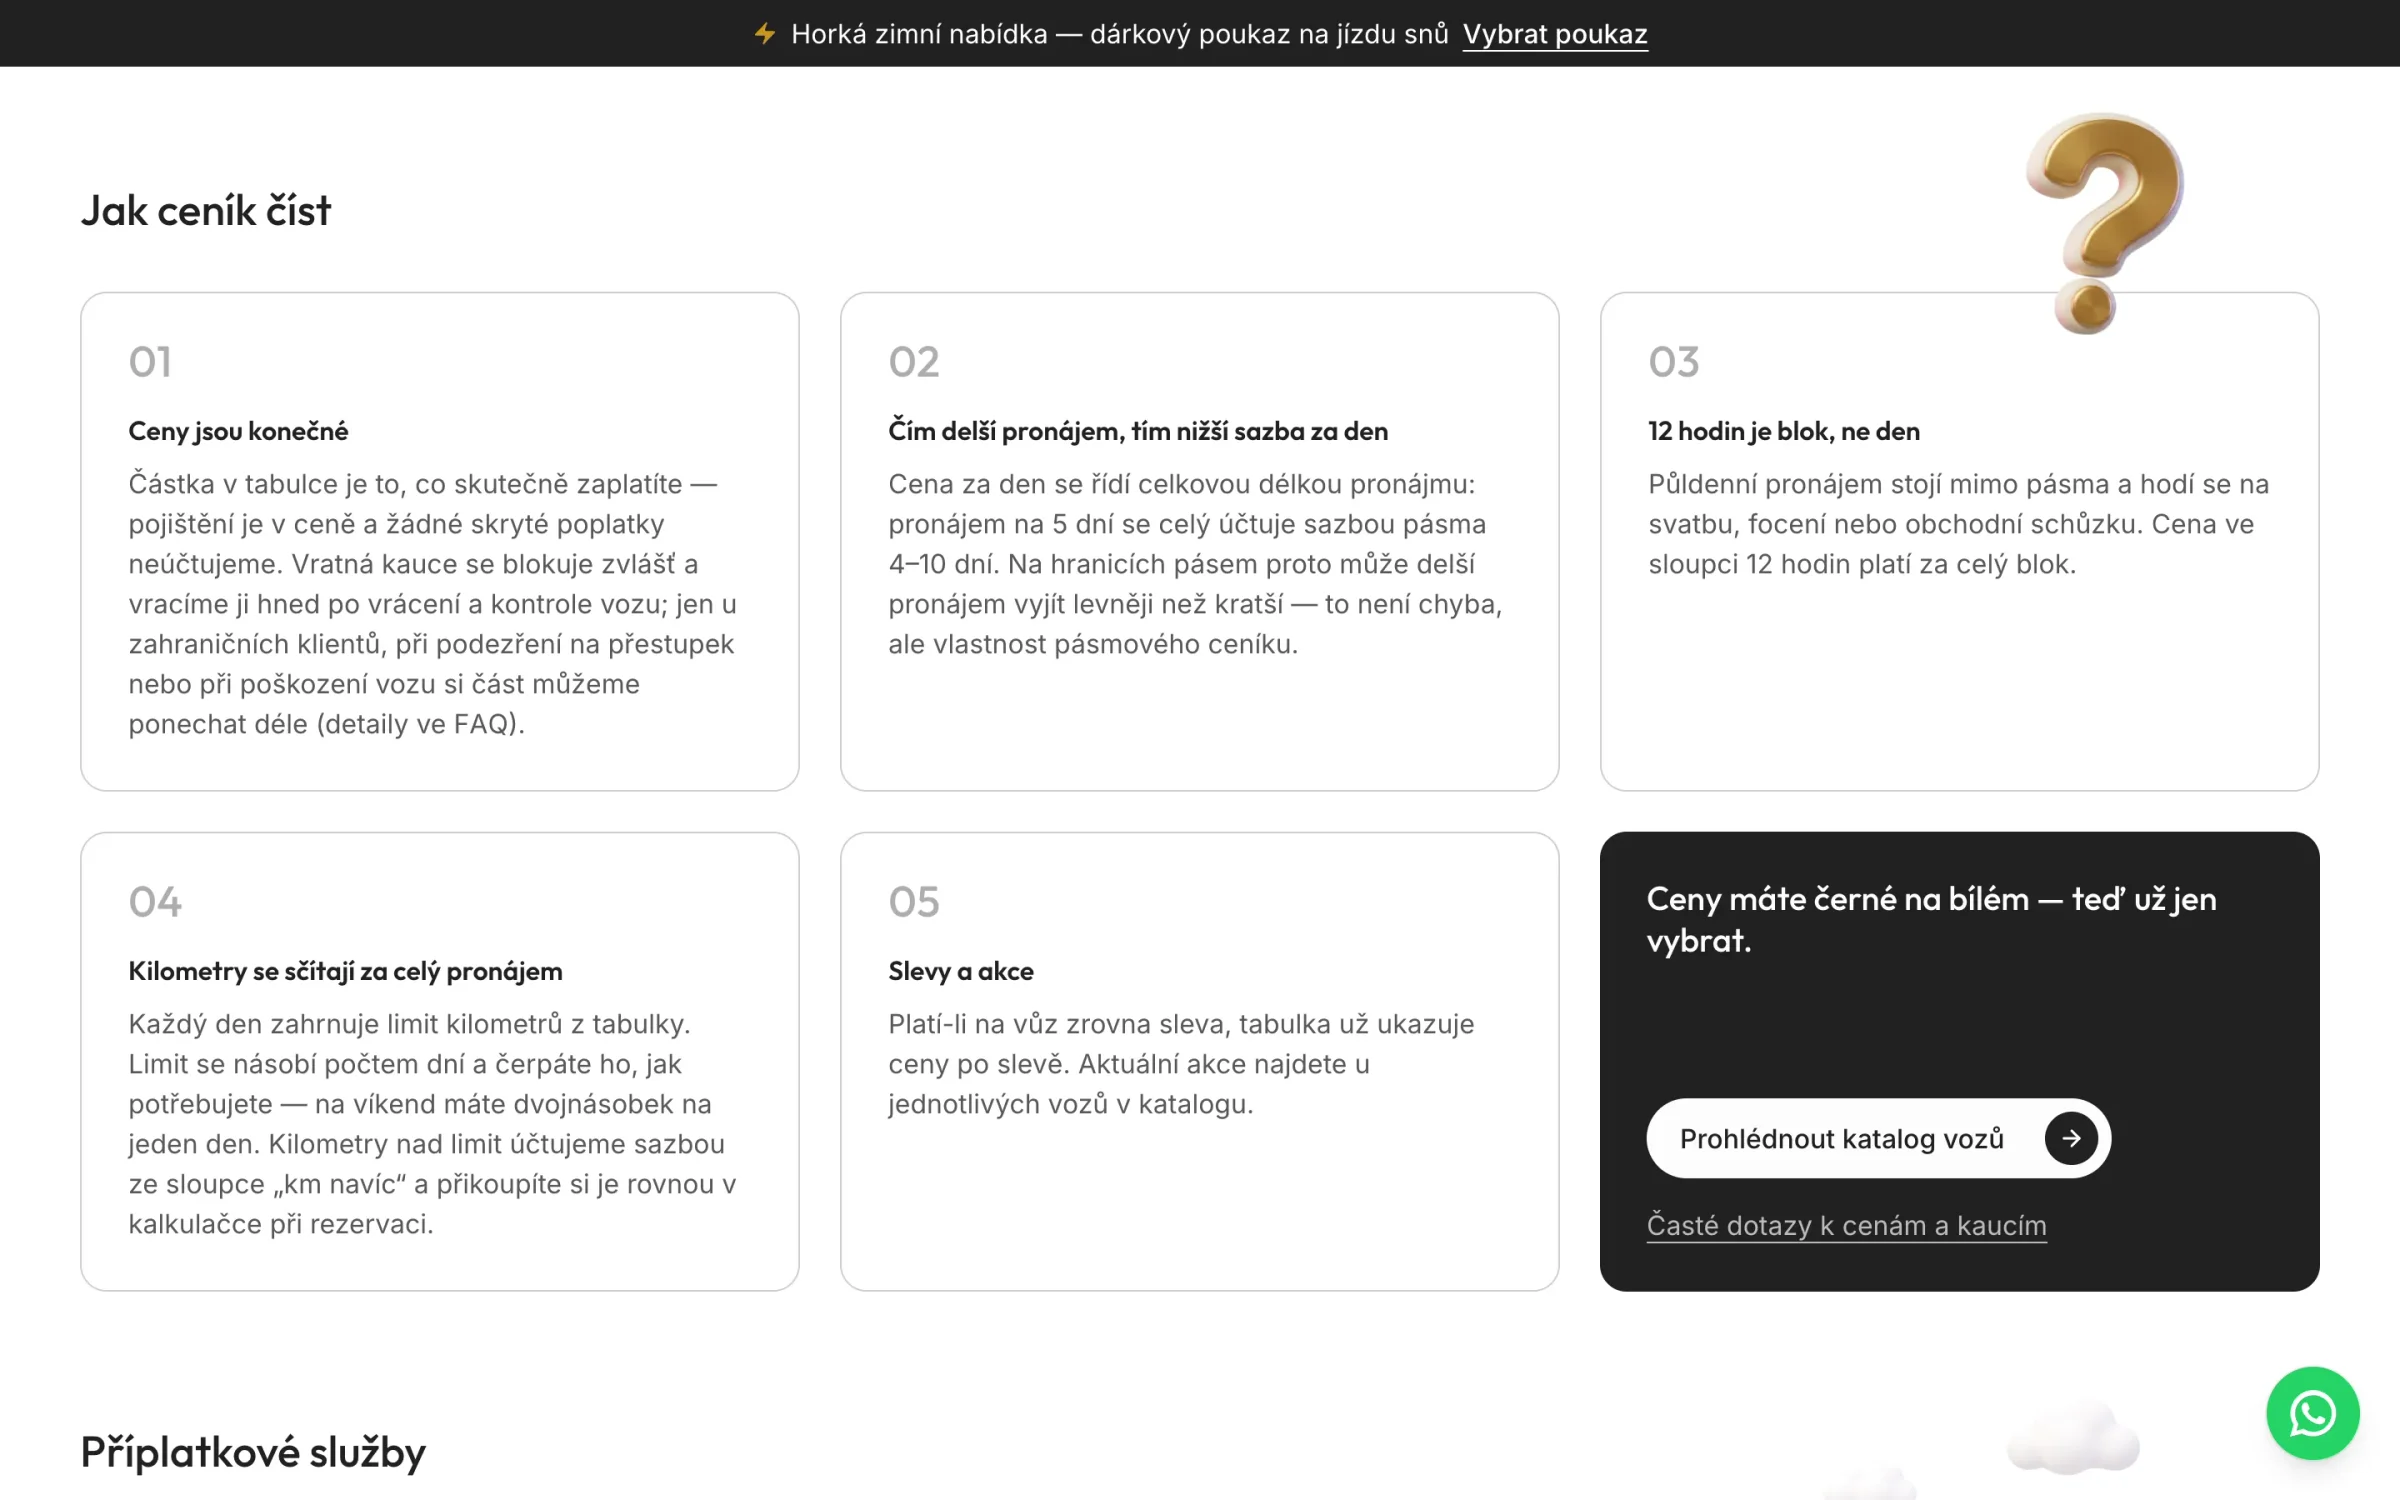Click paragraph starting "Půldenní pronájem stojí mimo"

point(1958,524)
